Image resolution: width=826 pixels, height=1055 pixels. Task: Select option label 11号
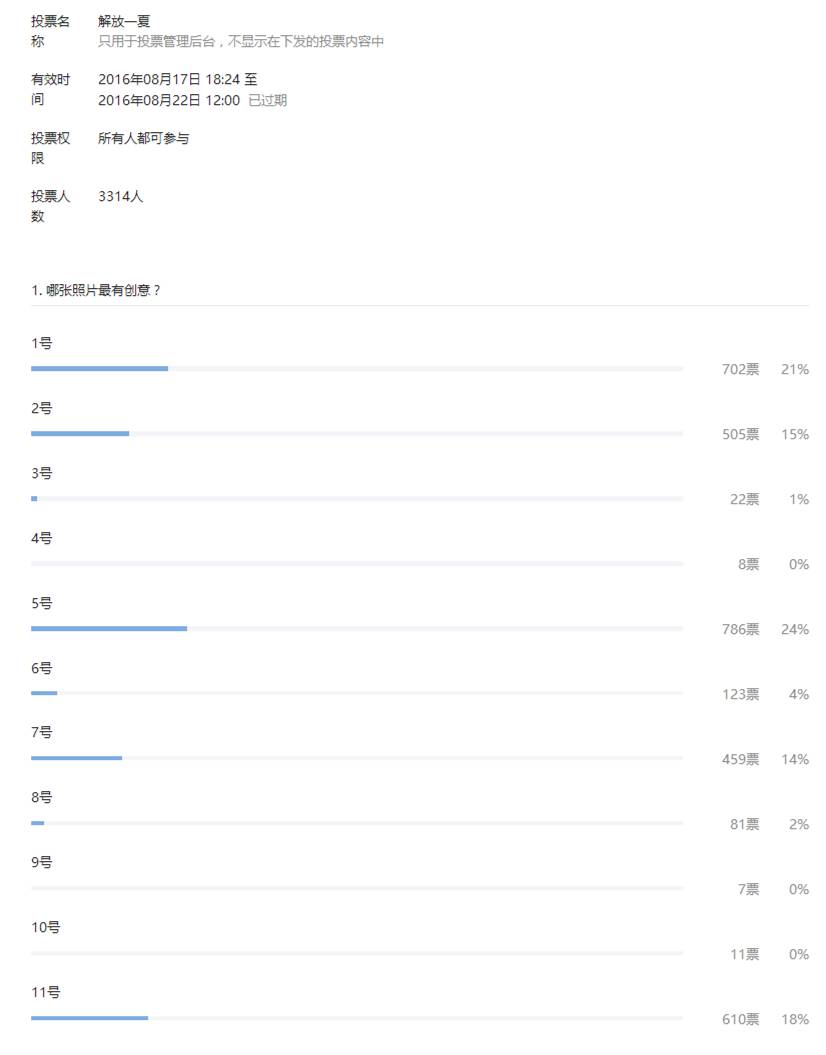pyautogui.click(x=42, y=992)
